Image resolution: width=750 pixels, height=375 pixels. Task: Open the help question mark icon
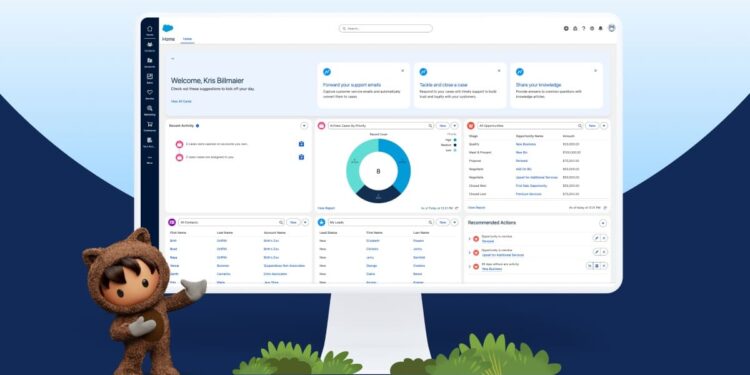(x=583, y=28)
